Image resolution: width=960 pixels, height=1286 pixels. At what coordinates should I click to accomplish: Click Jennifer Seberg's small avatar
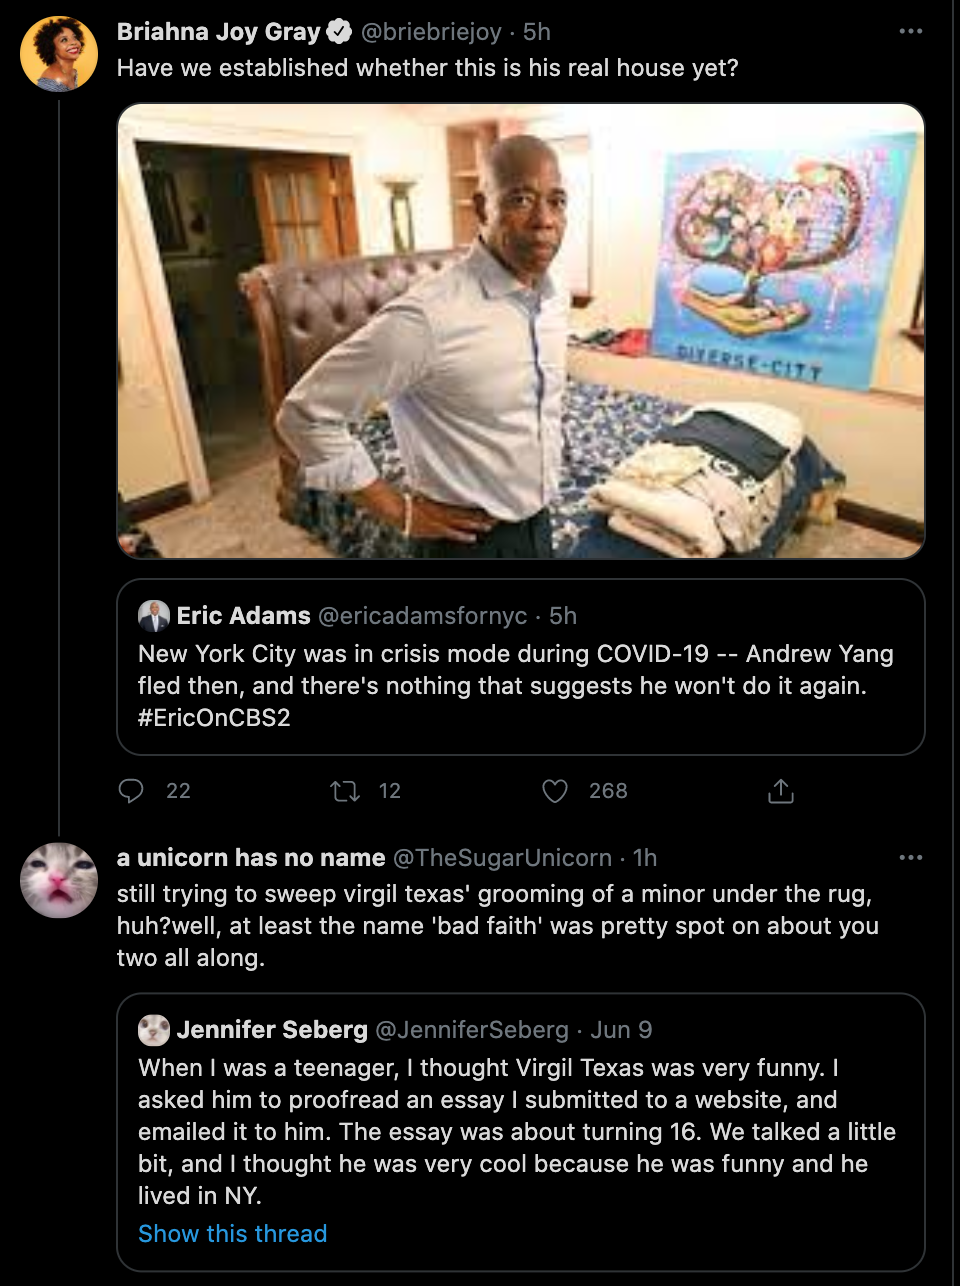pyautogui.click(x=154, y=1030)
